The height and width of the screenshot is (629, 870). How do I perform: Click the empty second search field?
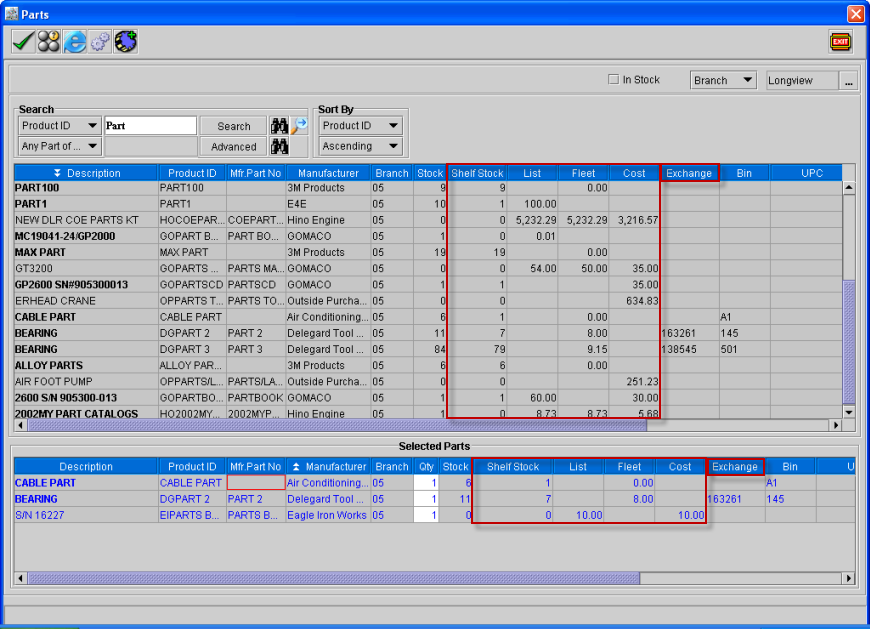(150, 146)
